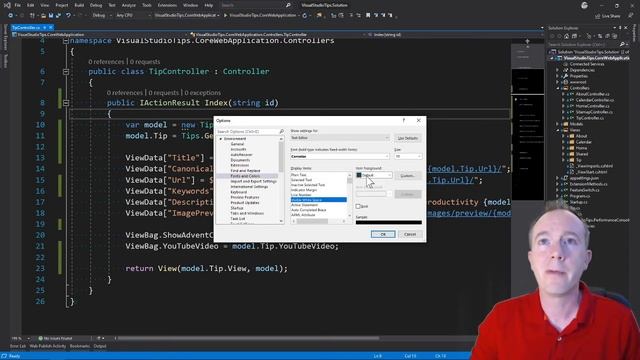The width and height of the screenshot is (640, 360).
Task: Click the bookmark toolbar icon
Action: [368, 16]
